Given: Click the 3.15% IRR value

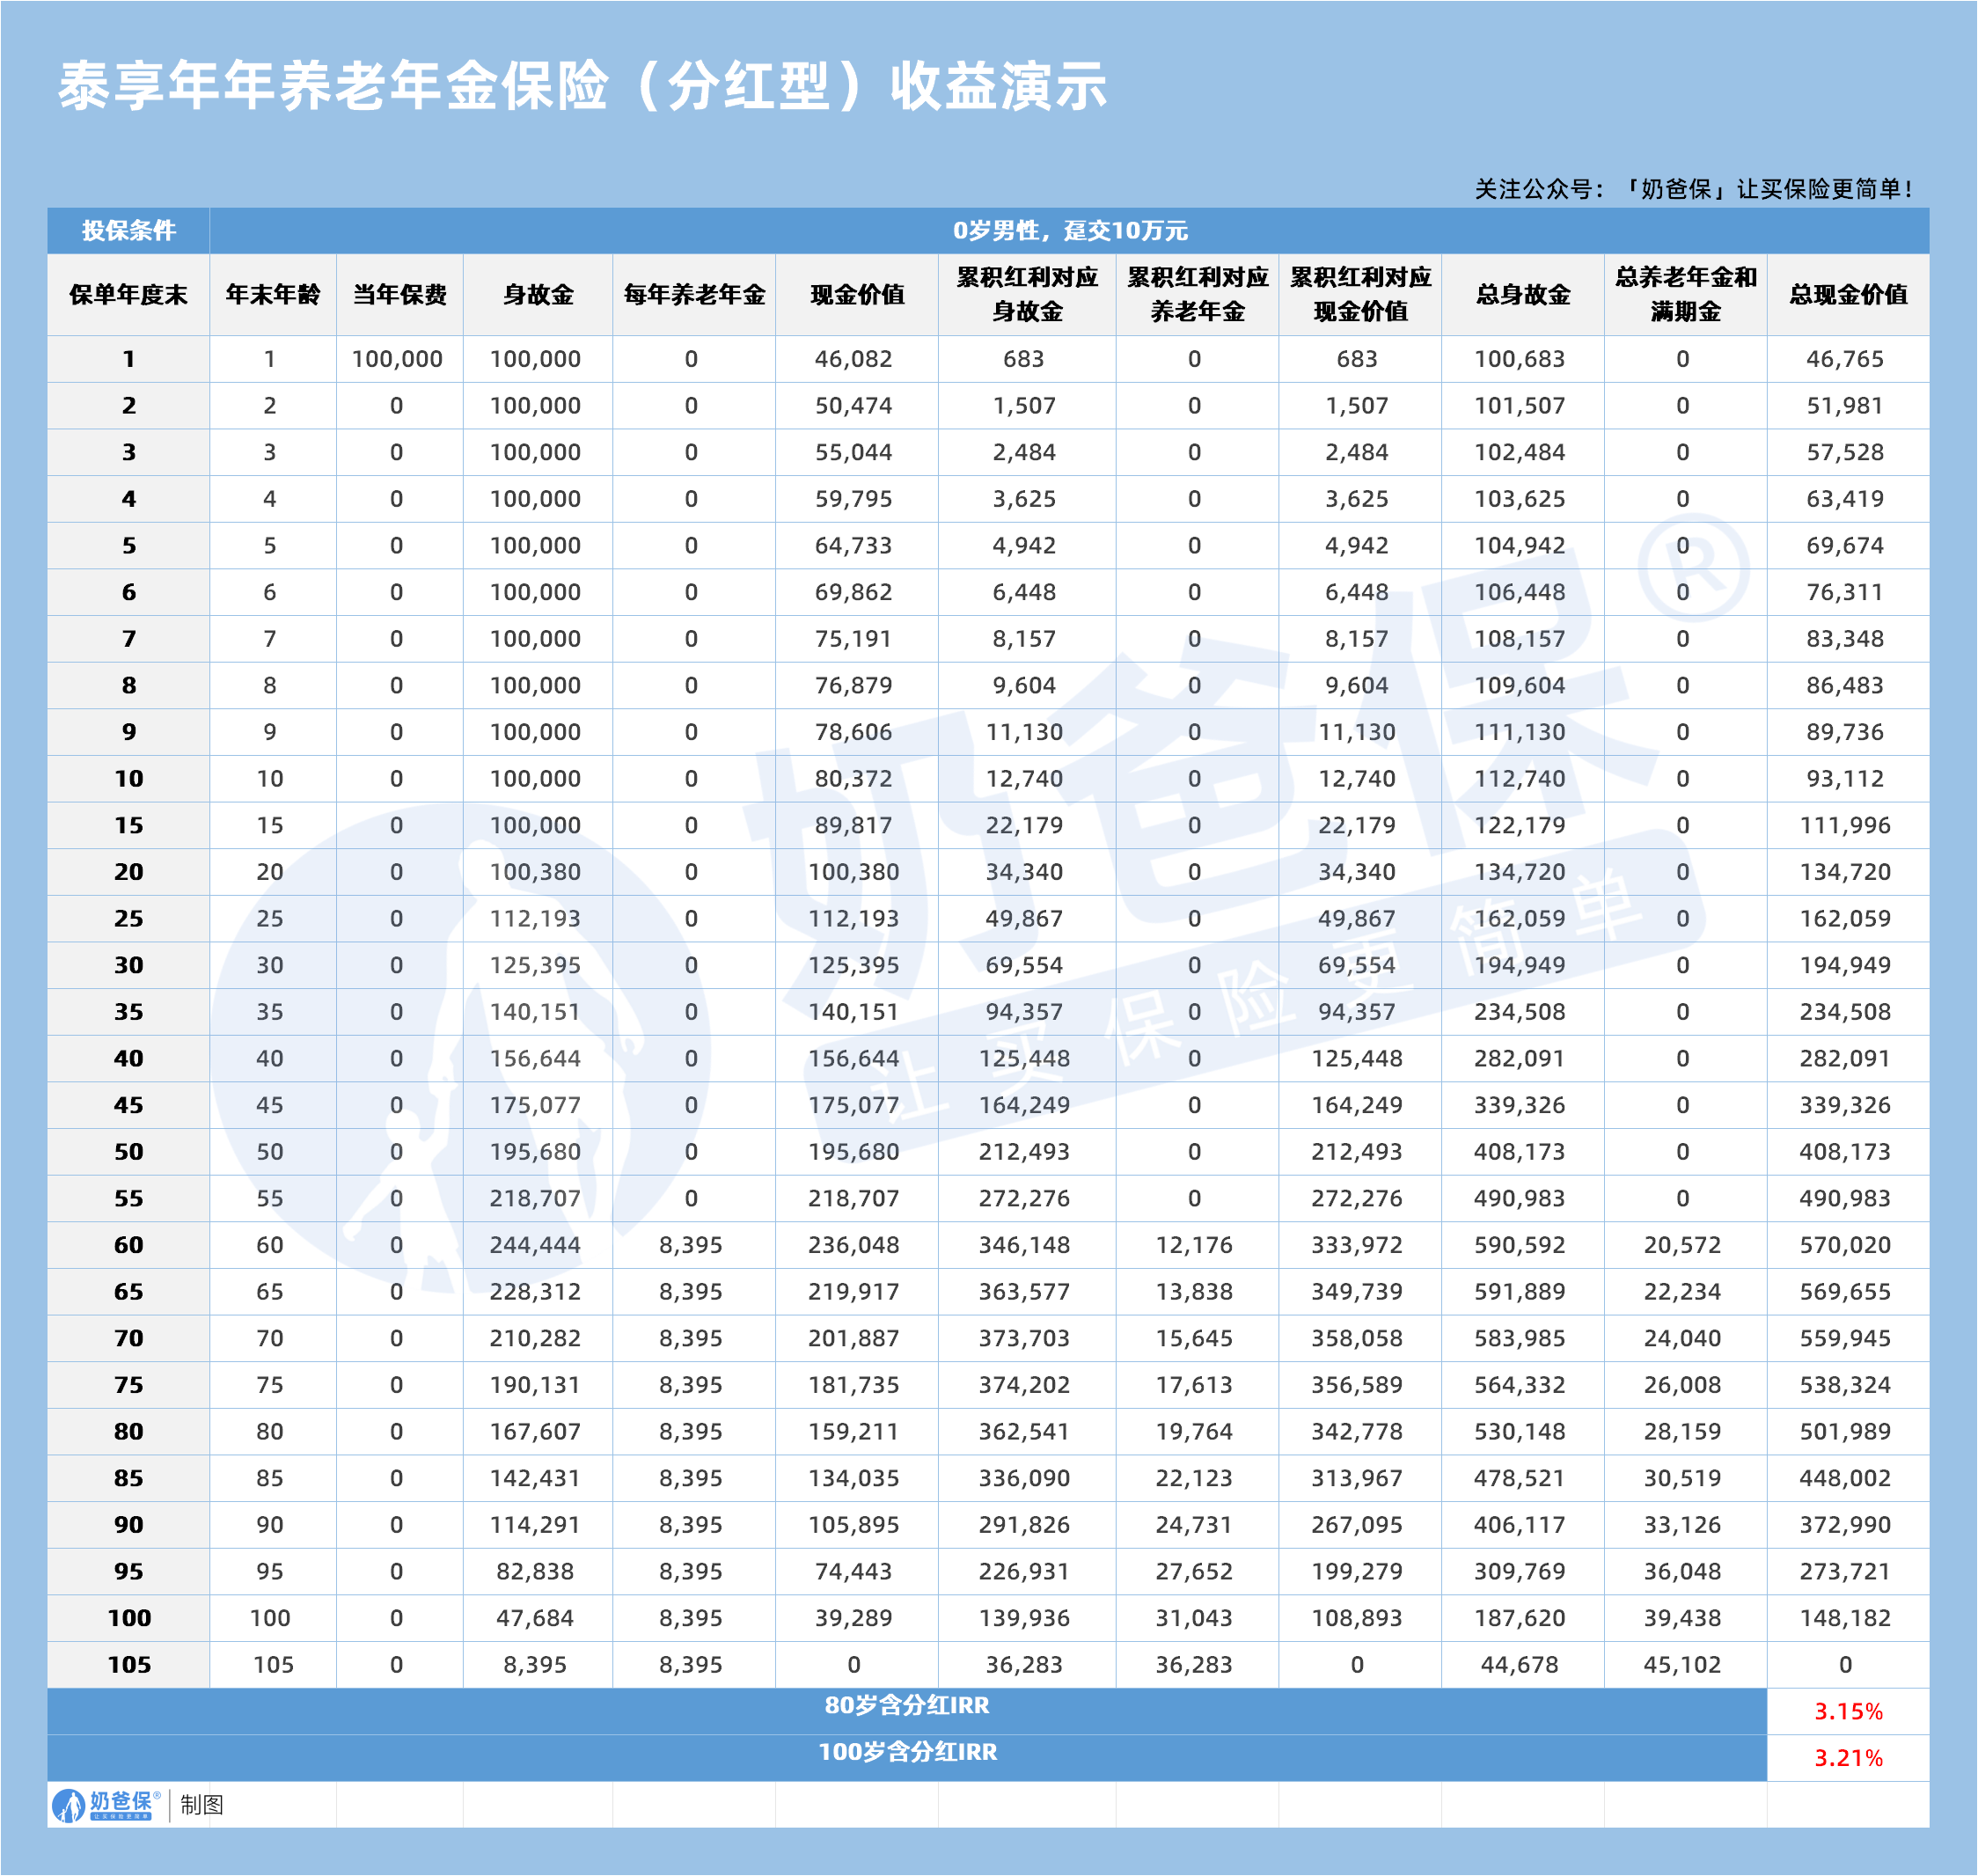Looking at the screenshot, I should click(x=1848, y=1711).
